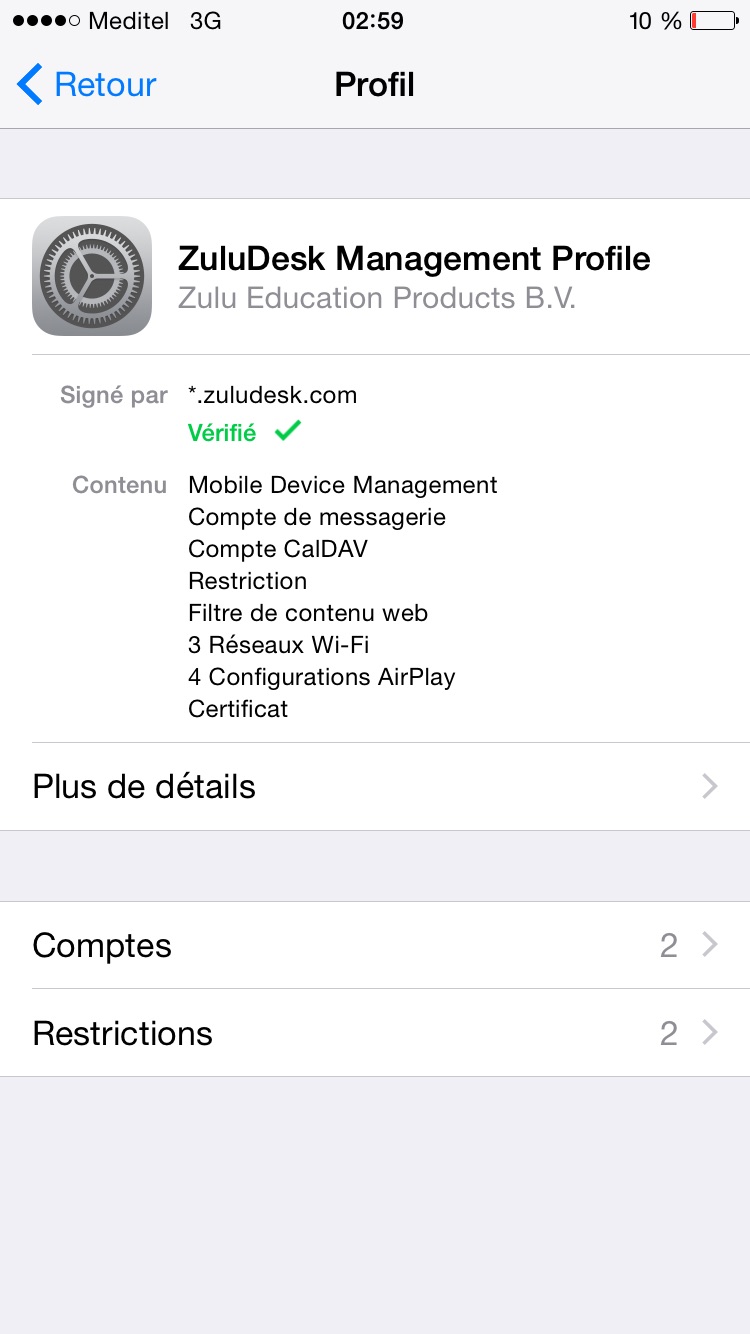
Task: Tap the 3G network indicator
Action: [203, 20]
